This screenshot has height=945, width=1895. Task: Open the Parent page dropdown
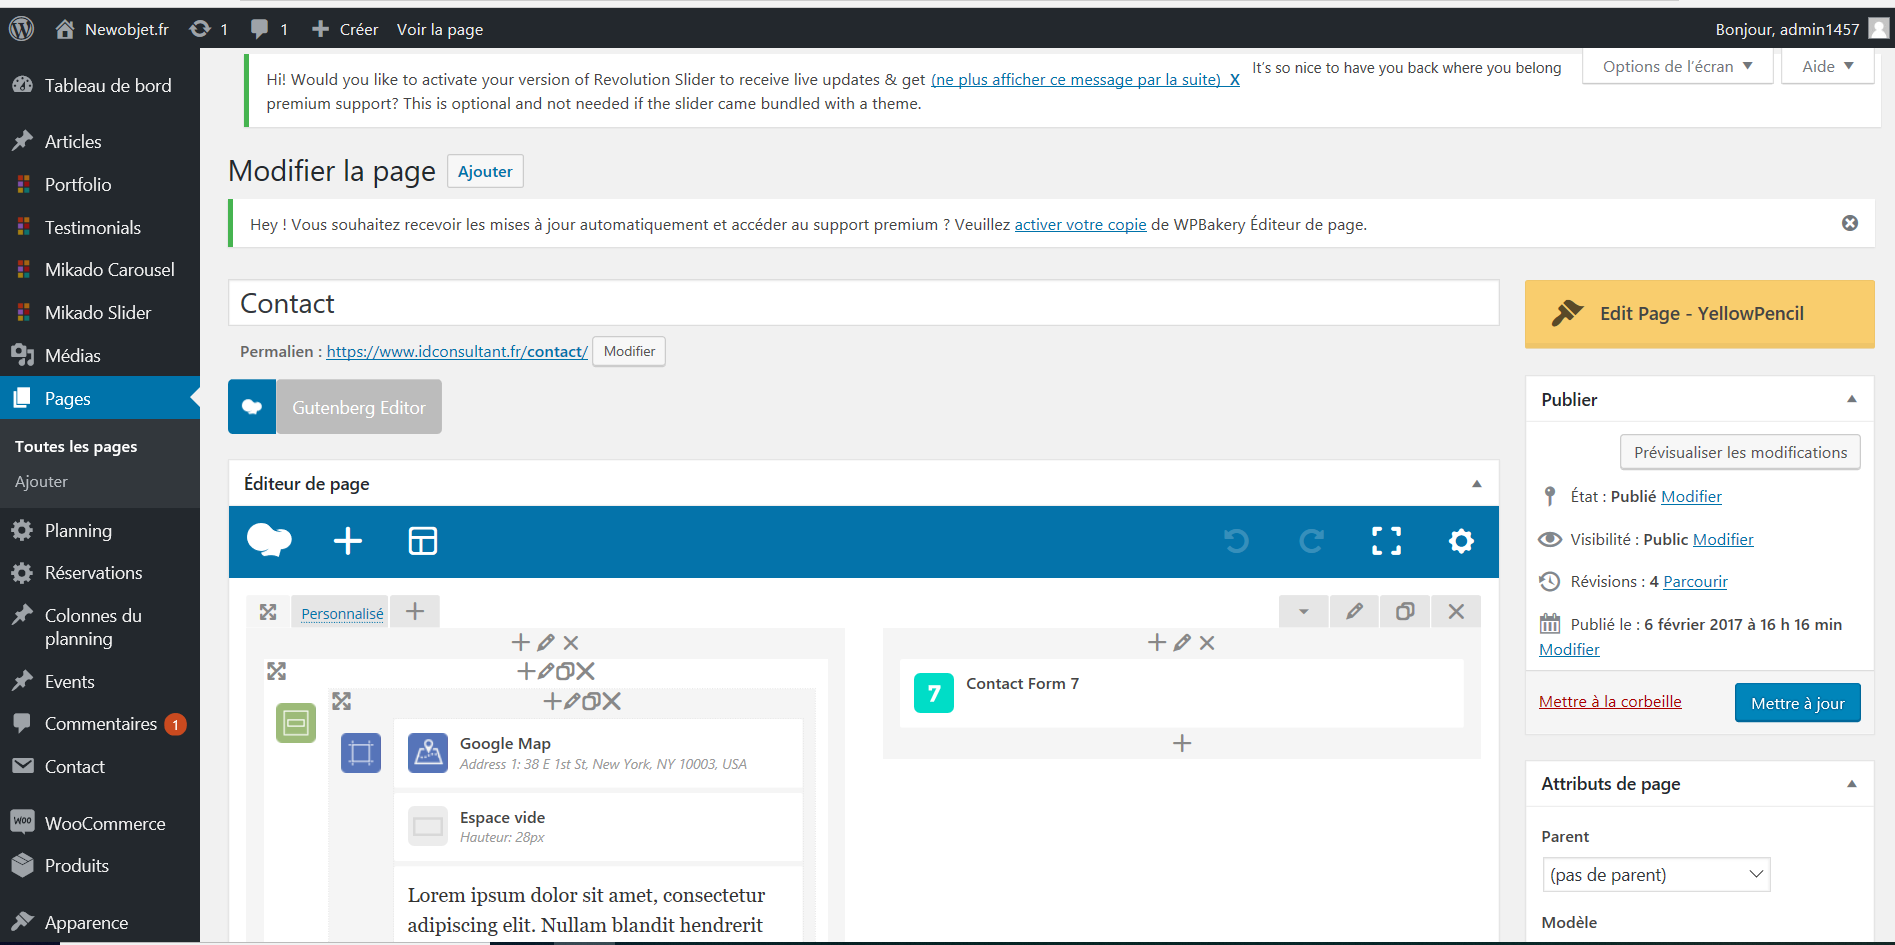1656,875
